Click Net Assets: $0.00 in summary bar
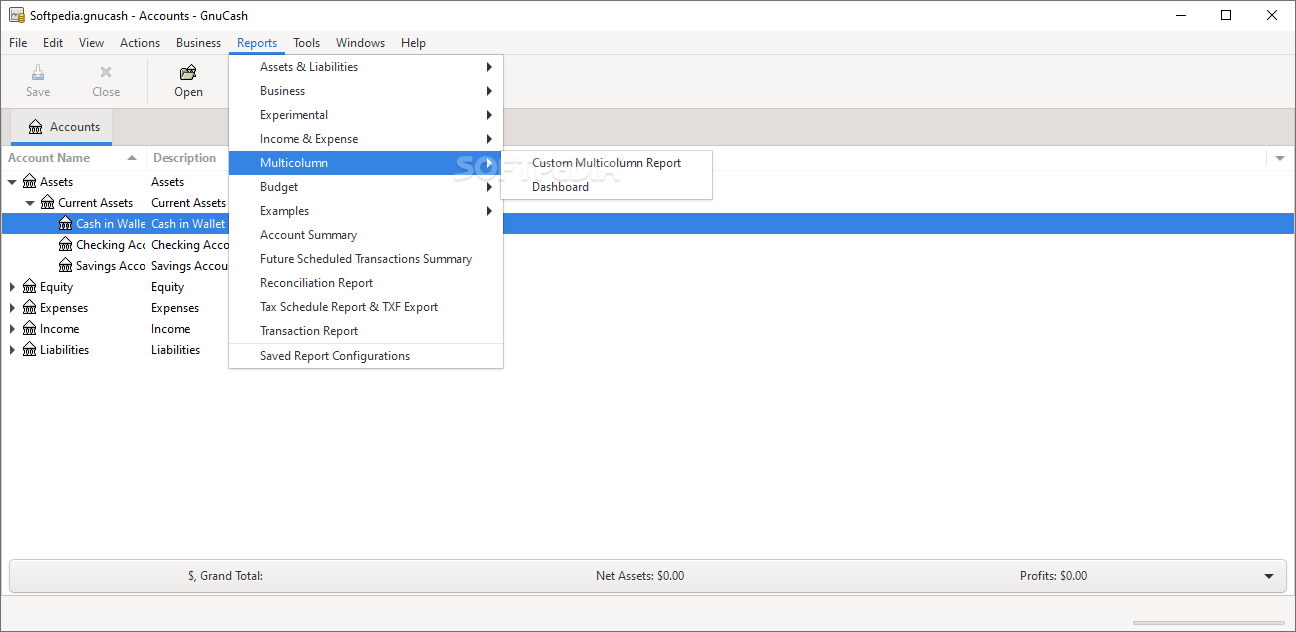This screenshot has width=1296, height=632. click(640, 576)
